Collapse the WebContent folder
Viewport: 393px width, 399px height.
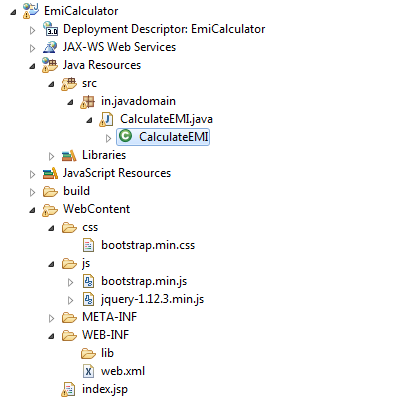point(32,210)
